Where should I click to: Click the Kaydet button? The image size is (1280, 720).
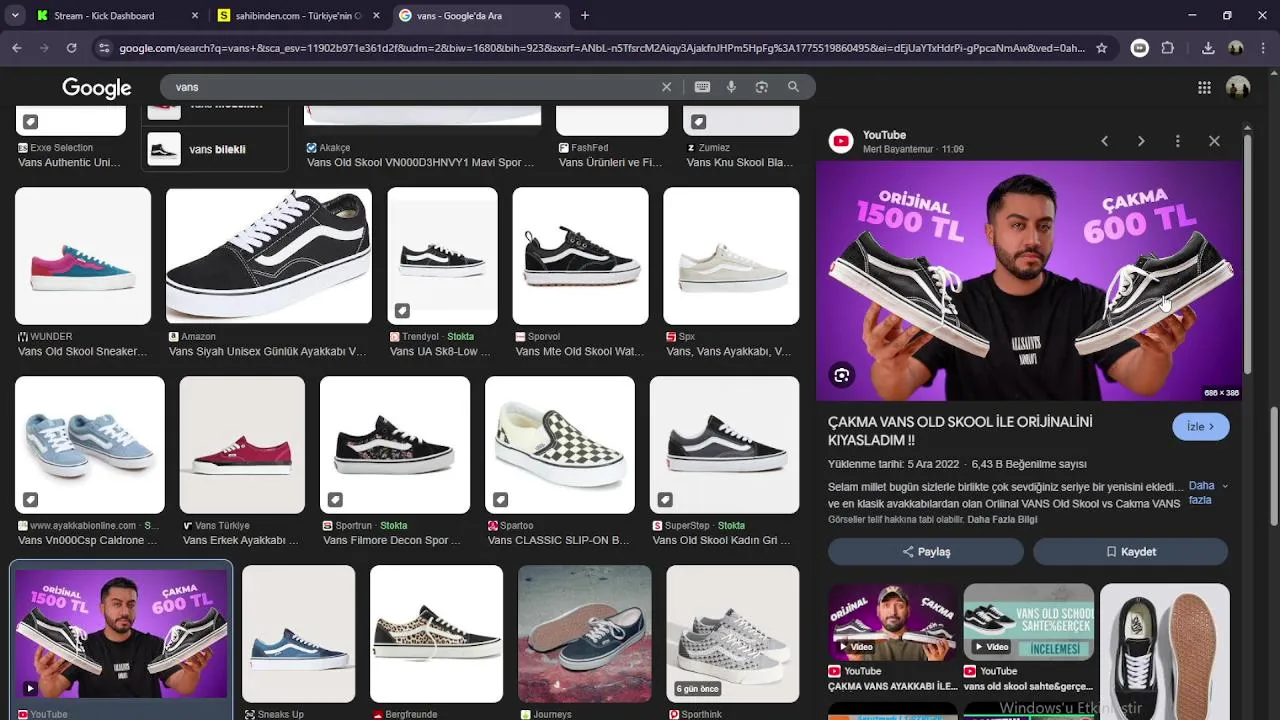[x=1130, y=552]
